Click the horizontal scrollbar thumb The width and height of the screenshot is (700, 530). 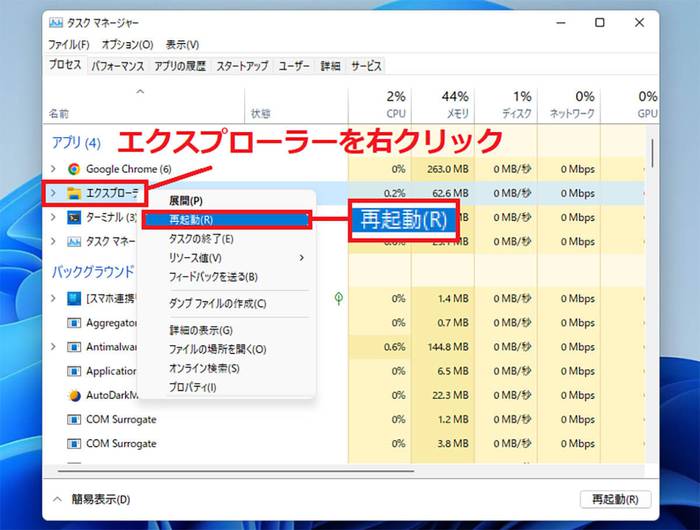(x=236, y=471)
